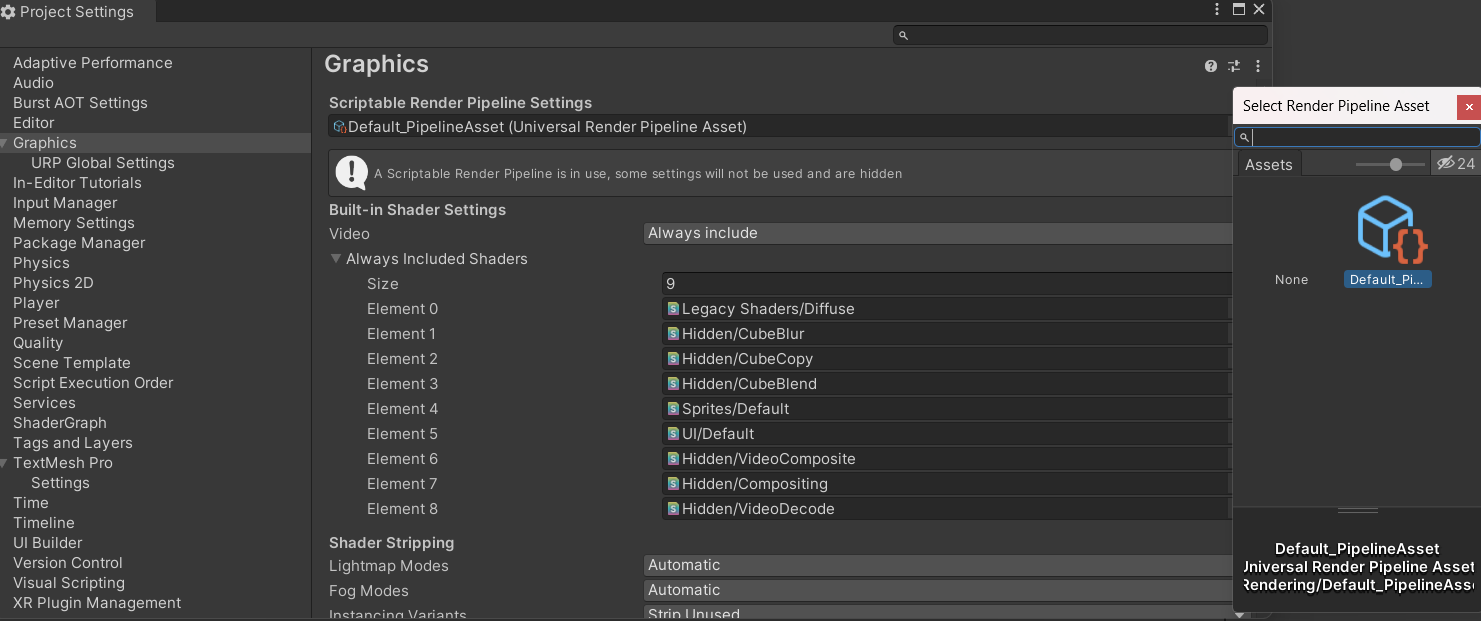Collapse the Graphics tree item arrow
The width and height of the screenshot is (1481, 621).
point(5,143)
